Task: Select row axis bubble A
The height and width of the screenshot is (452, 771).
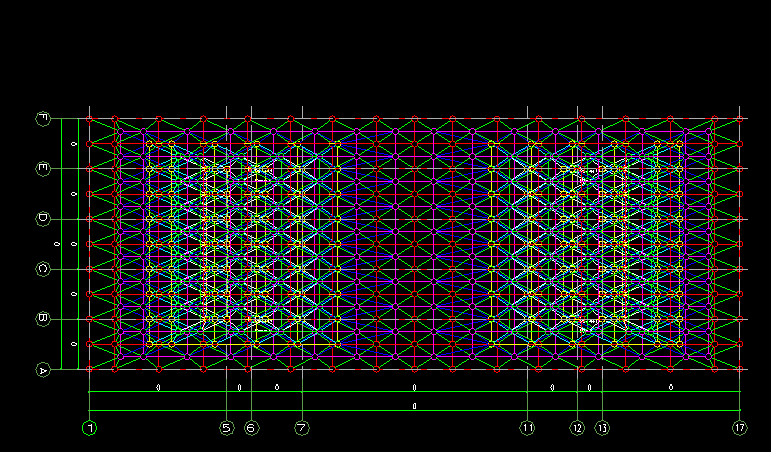Action: [42, 370]
